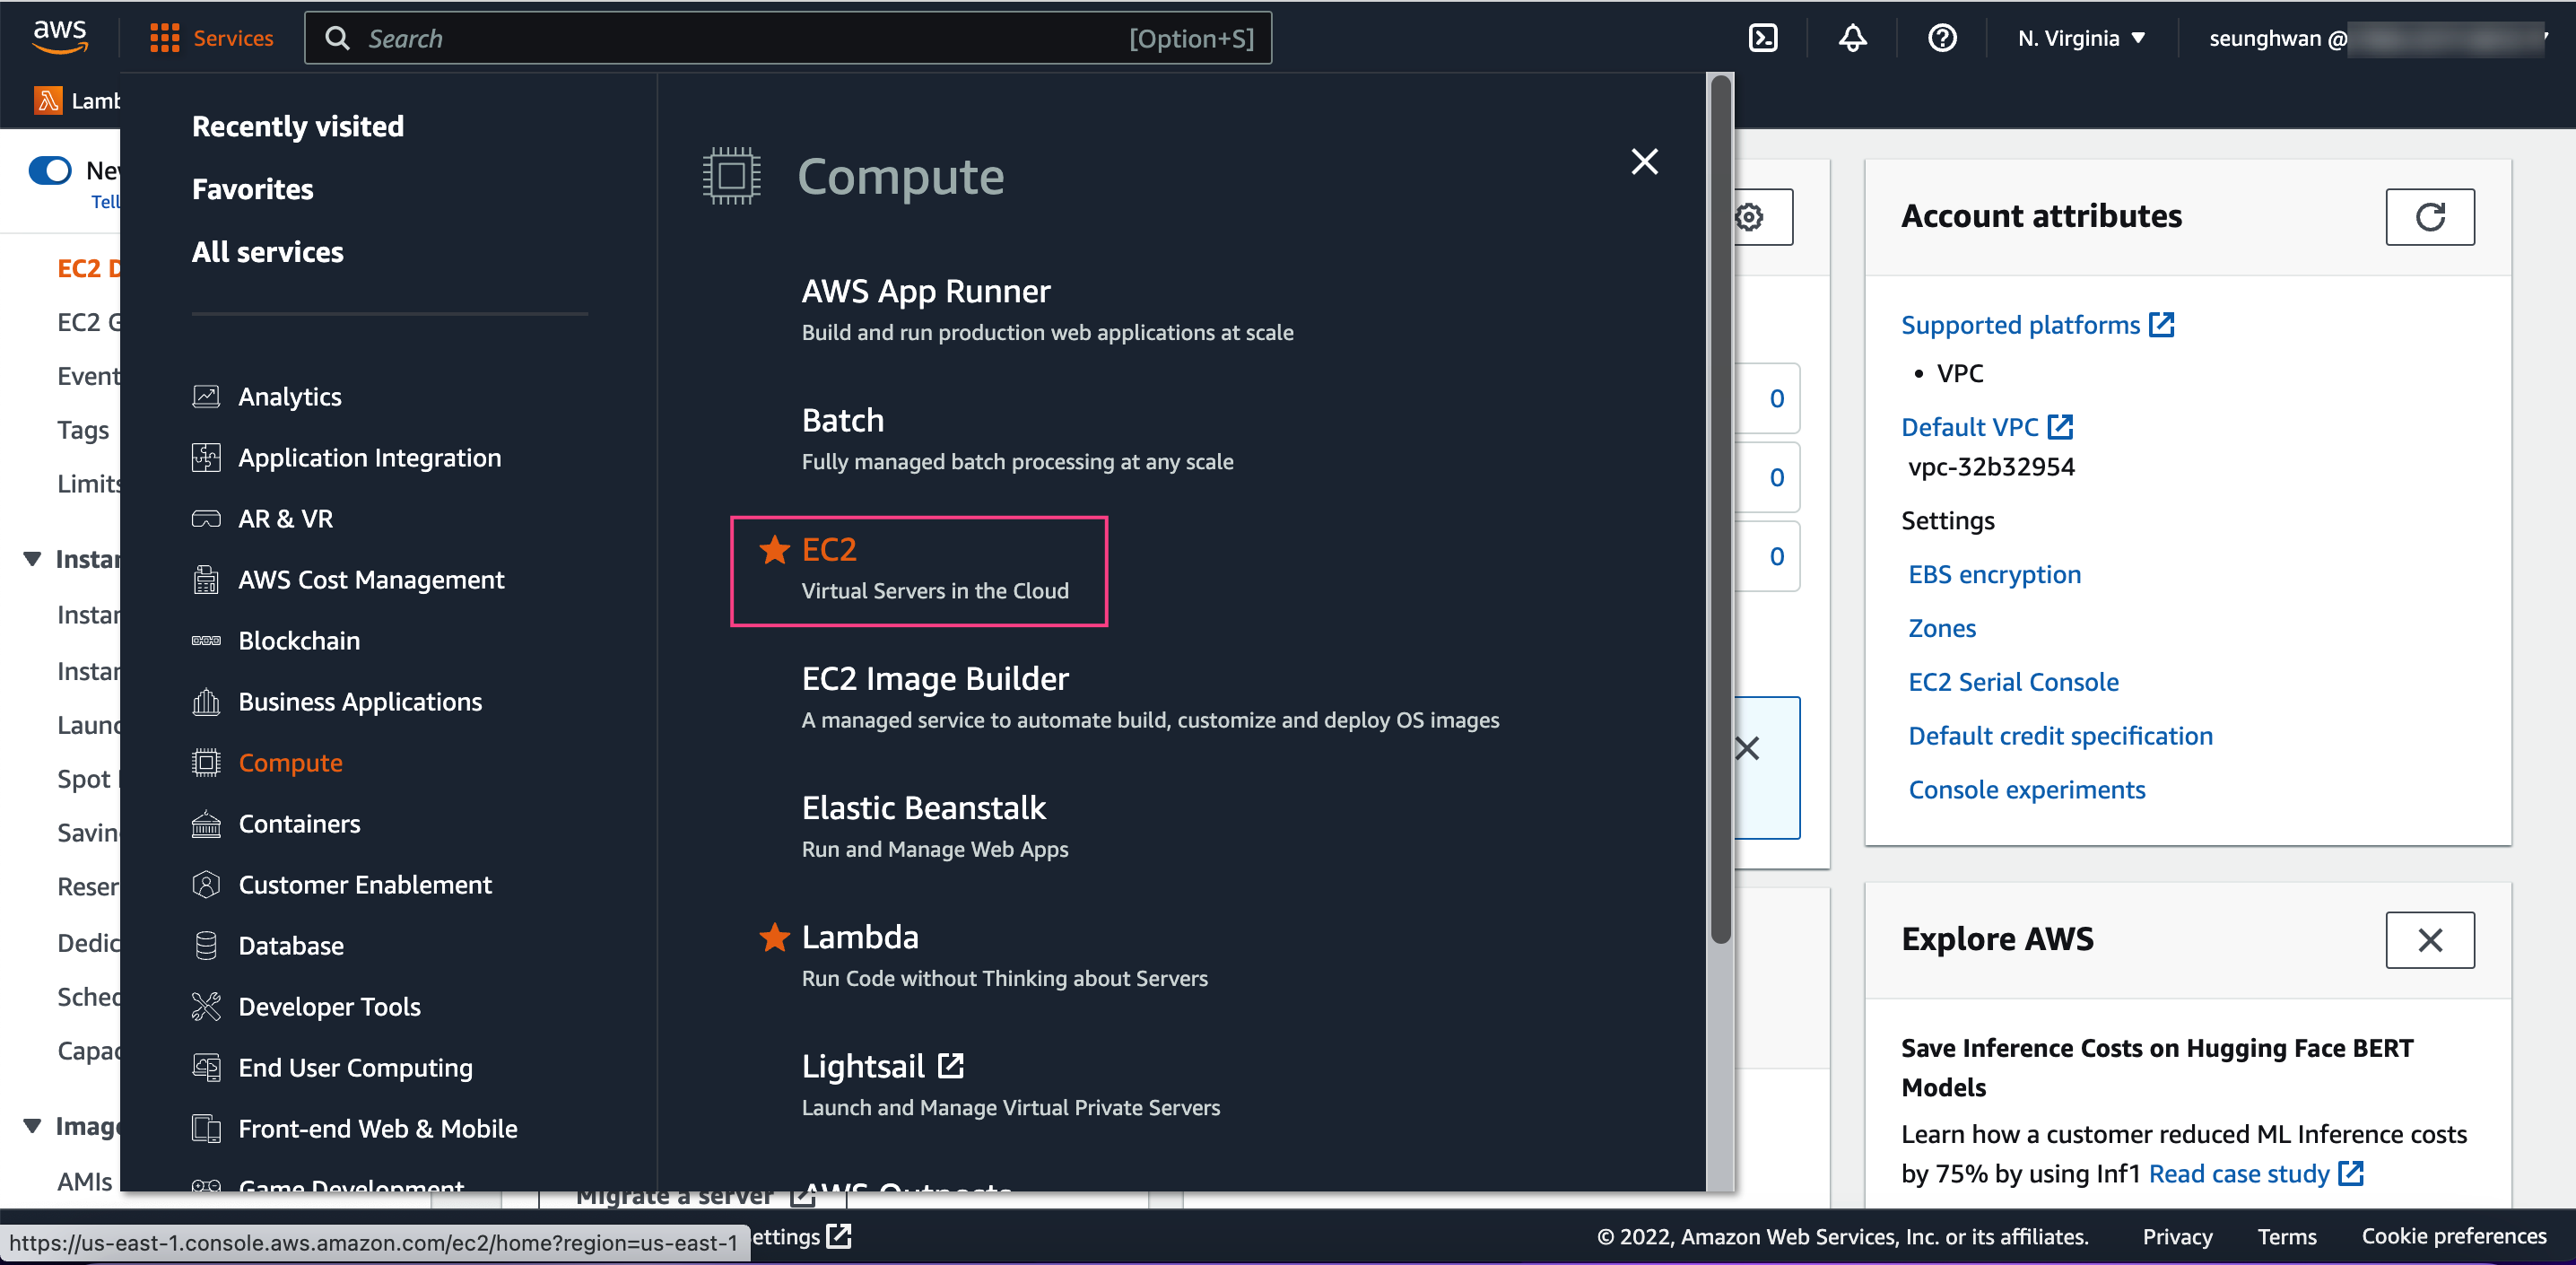Open the CloudShell terminal icon
The height and width of the screenshot is (1265, 2576).
point(1762,38)
